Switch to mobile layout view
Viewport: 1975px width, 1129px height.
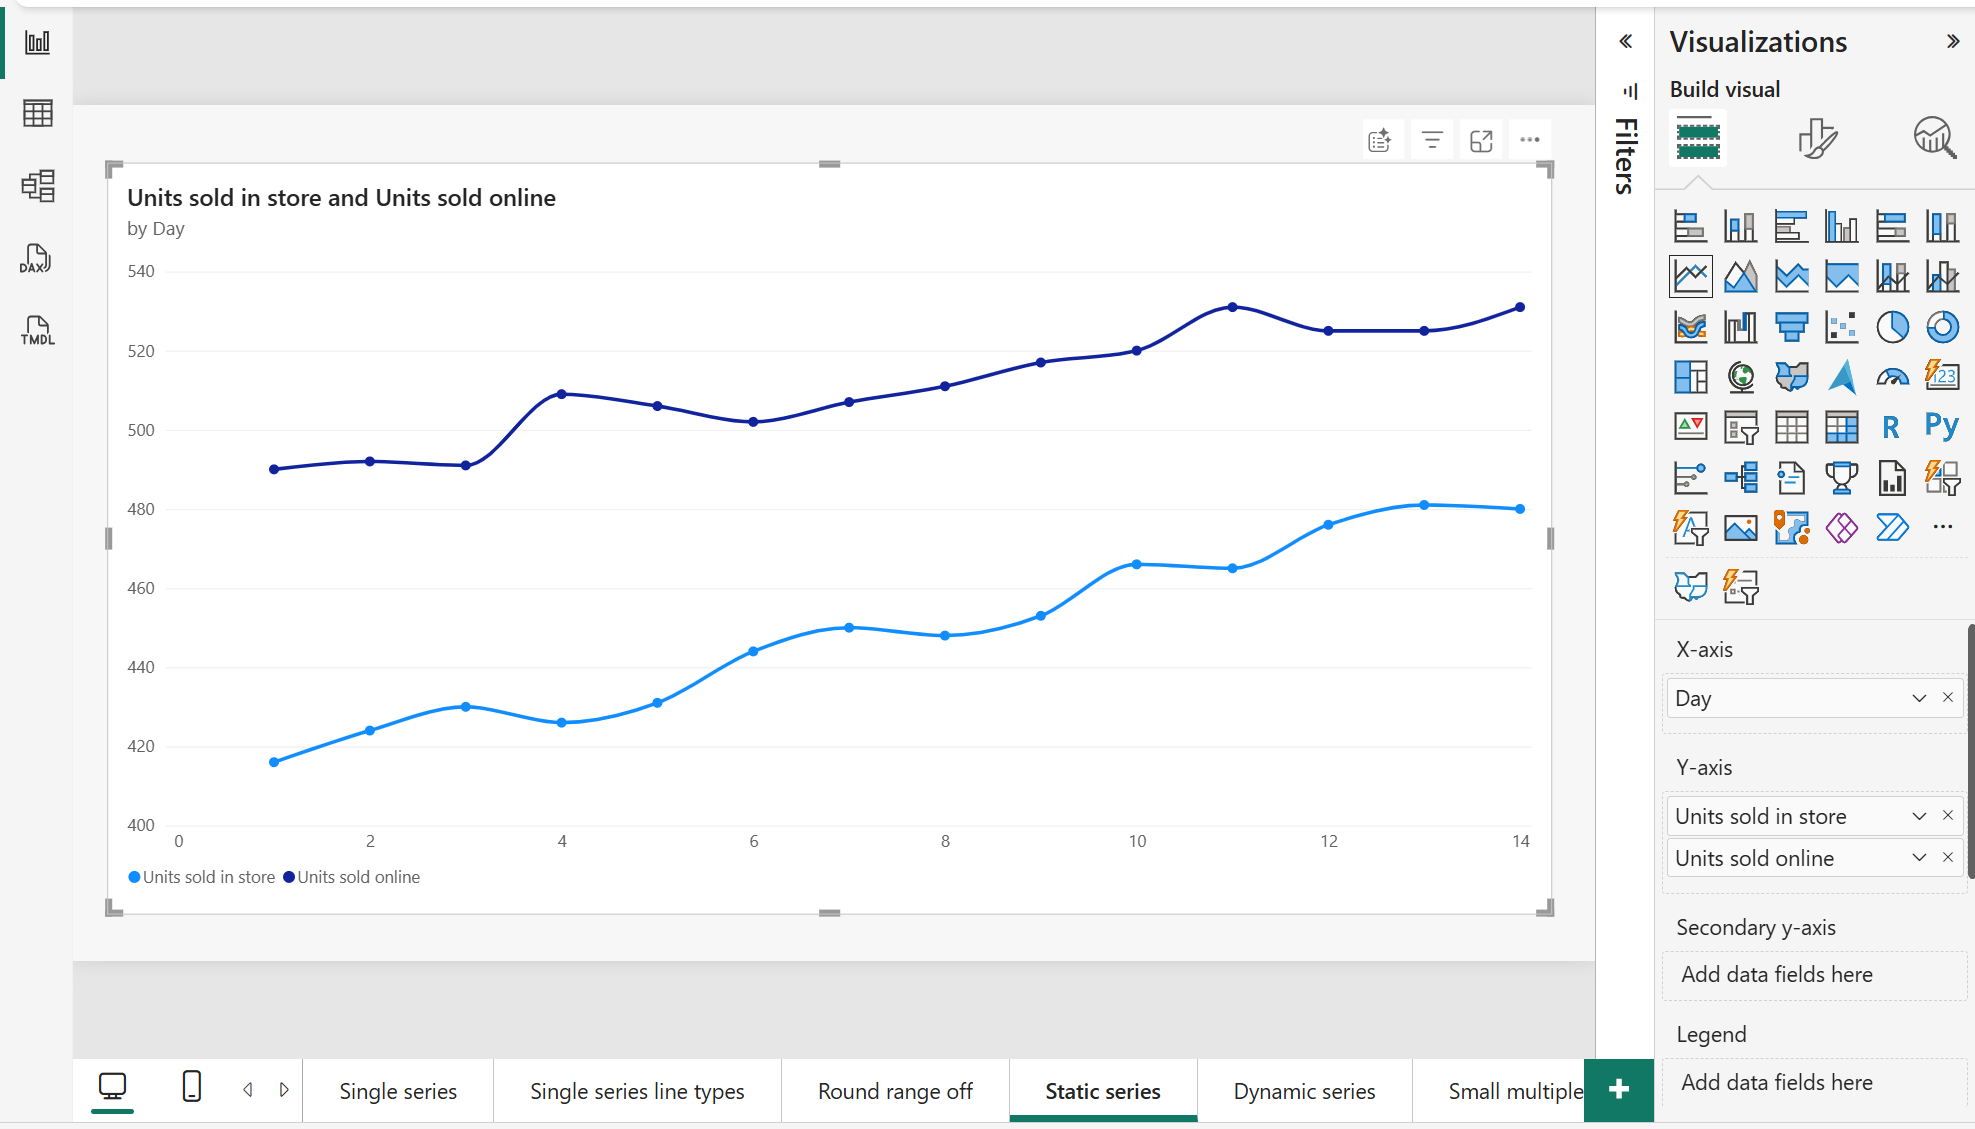click(x=191, y=1087)
